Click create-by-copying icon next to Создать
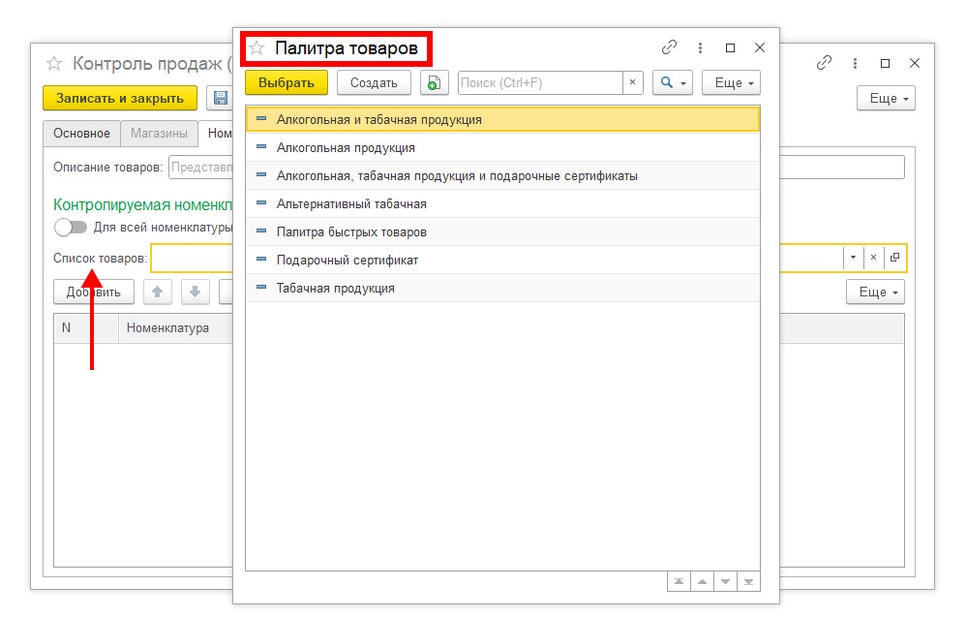Image resolution: width=967 pixels, height=617 pixels. pos(434,83)
